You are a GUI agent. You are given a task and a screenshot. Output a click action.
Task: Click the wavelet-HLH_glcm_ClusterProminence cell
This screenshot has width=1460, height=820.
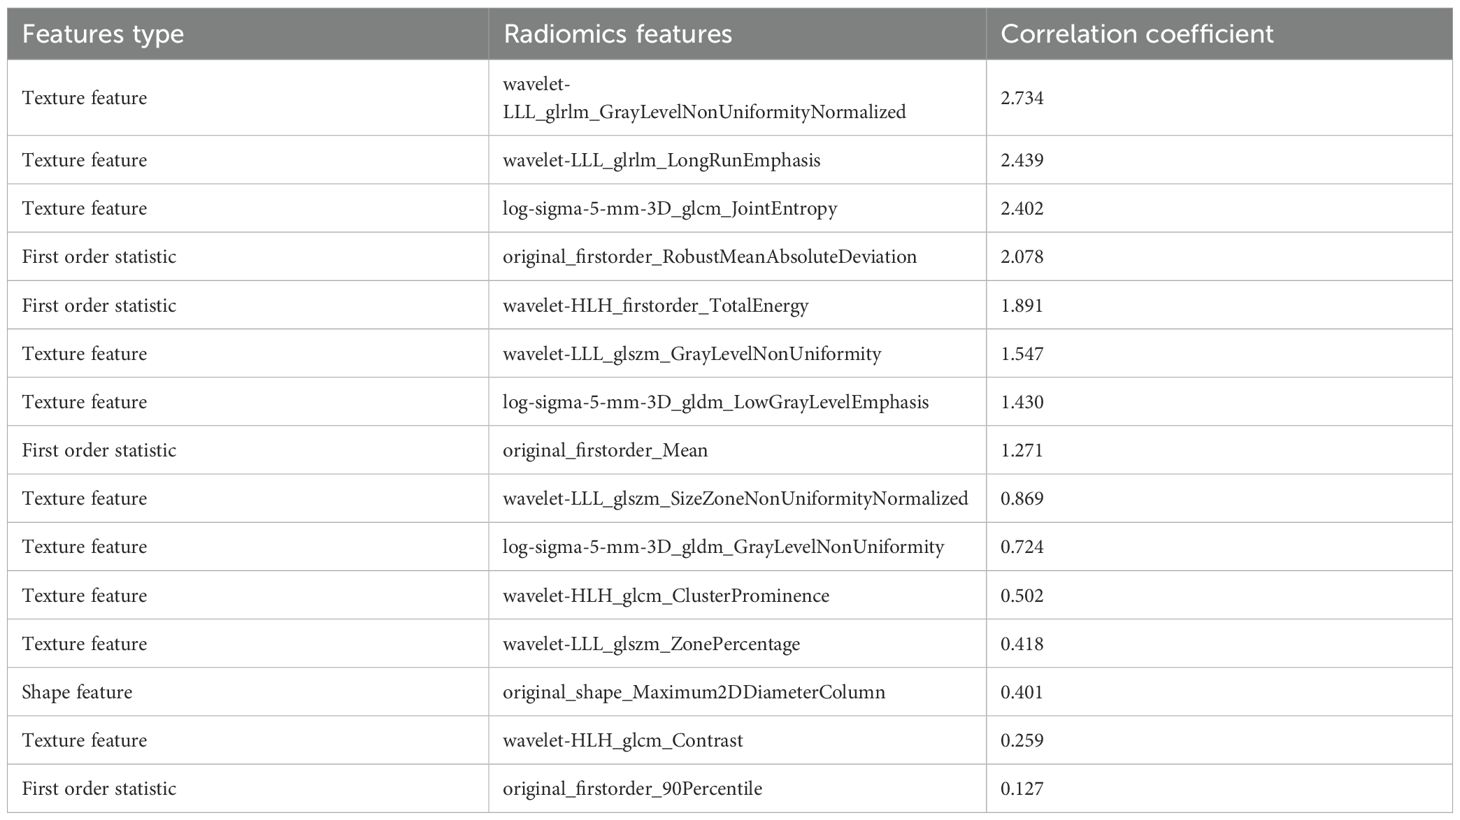(x=666, y=595)
